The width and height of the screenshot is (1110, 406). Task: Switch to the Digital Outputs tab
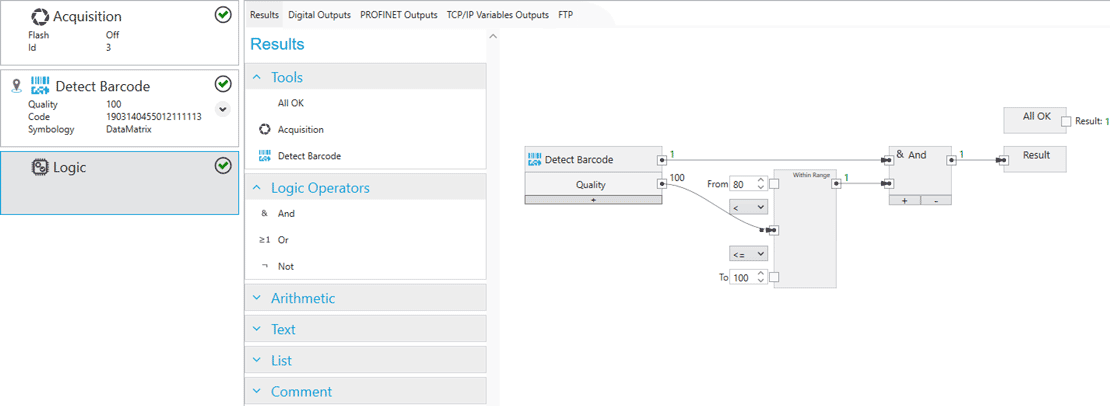[x=320, y=15]
